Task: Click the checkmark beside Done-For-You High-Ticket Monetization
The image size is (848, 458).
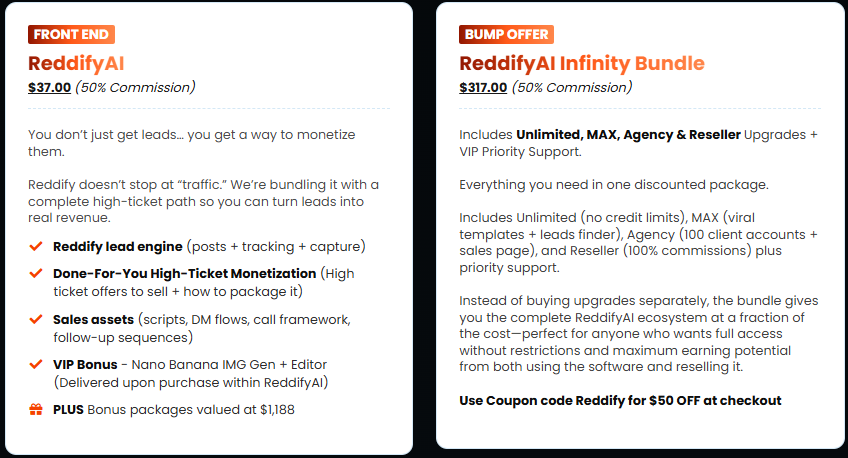Action: 35,273
